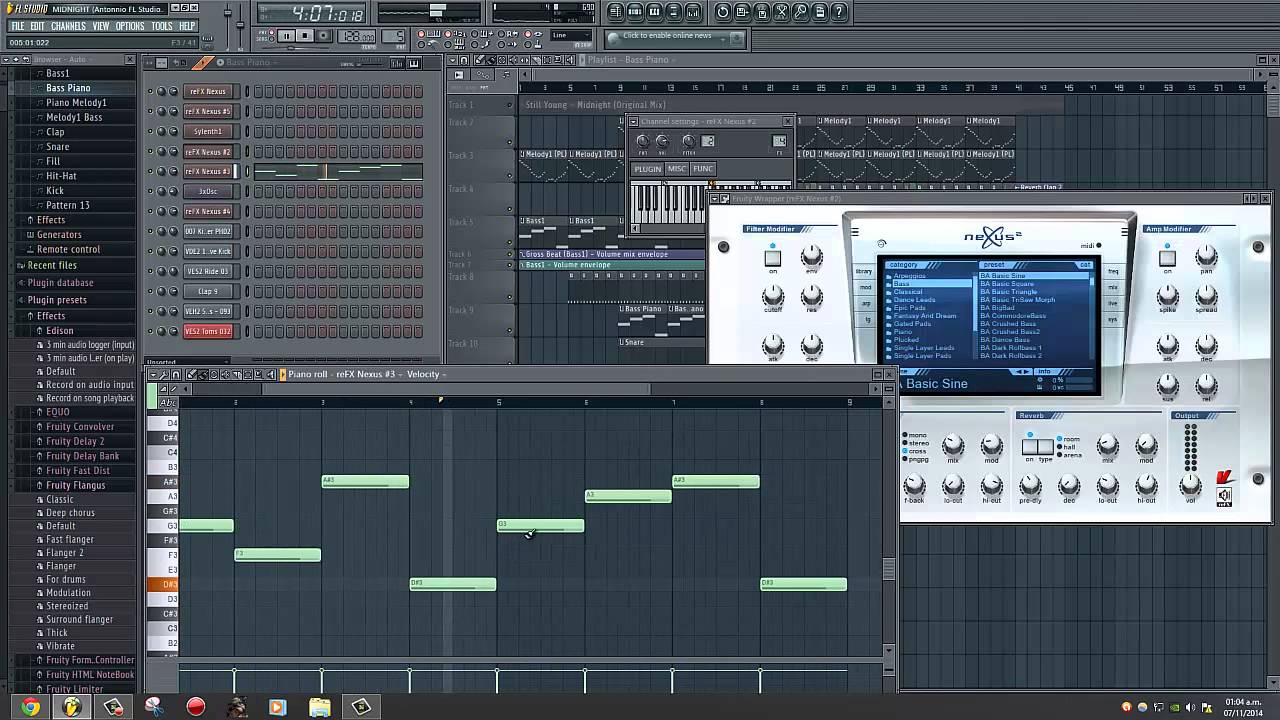Open the OPTIONS menu
The image size is (1280, 720).
(x=130, y=26)
